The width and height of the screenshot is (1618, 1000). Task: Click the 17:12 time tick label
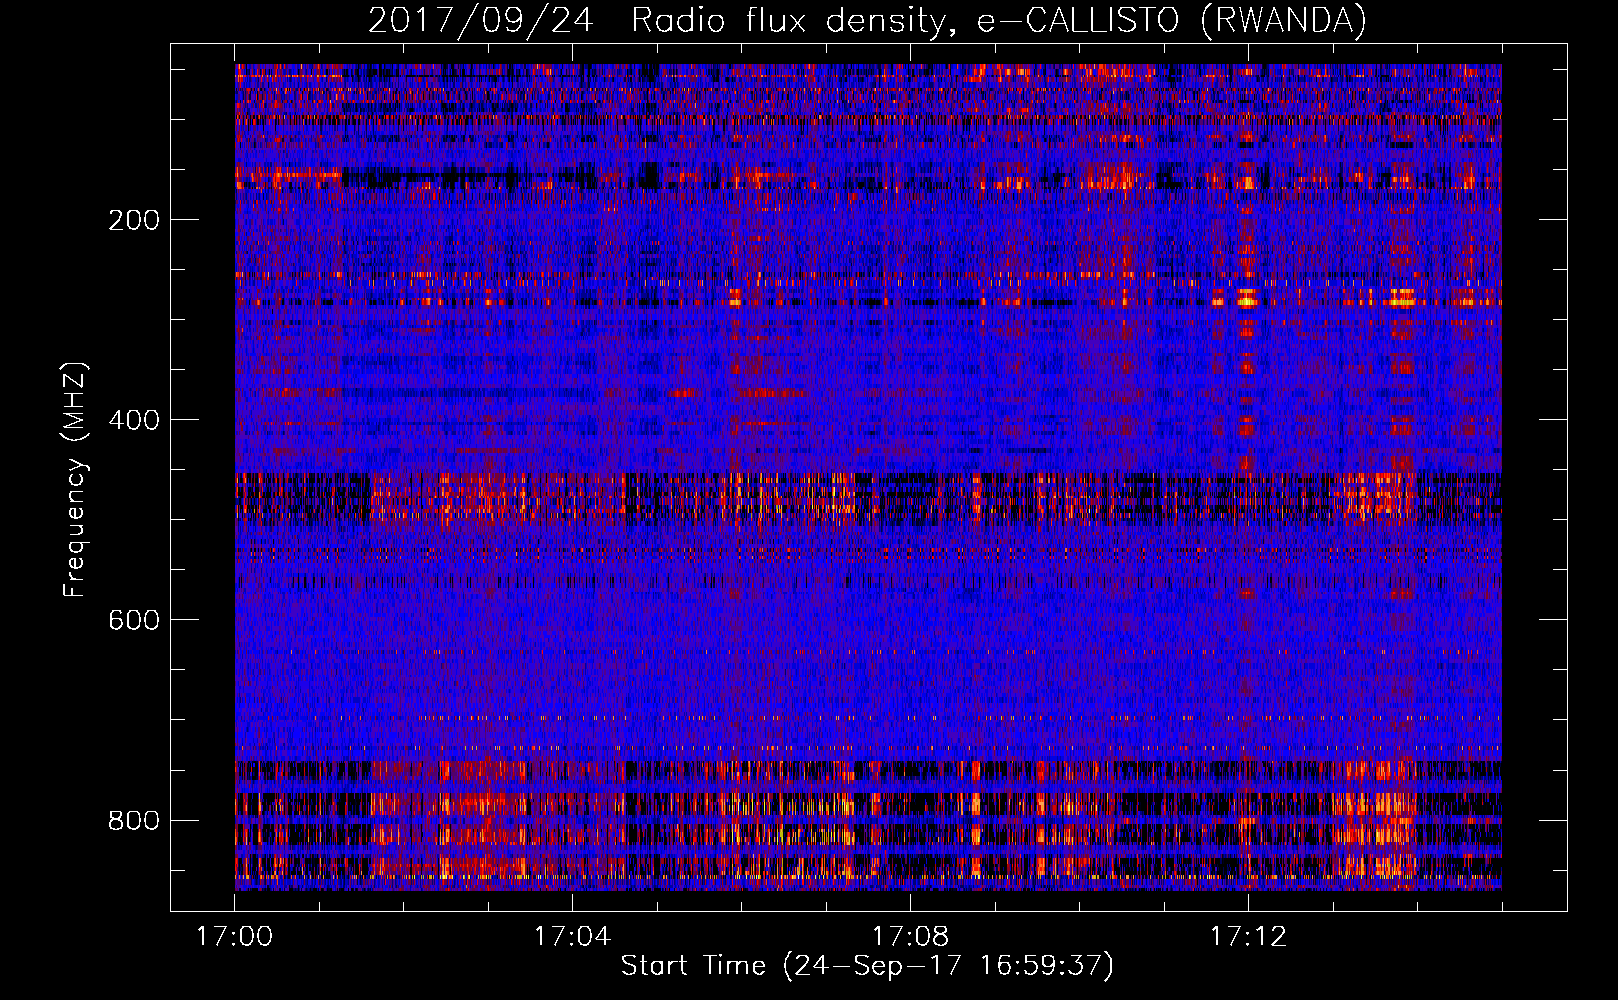click(1248, 936)
